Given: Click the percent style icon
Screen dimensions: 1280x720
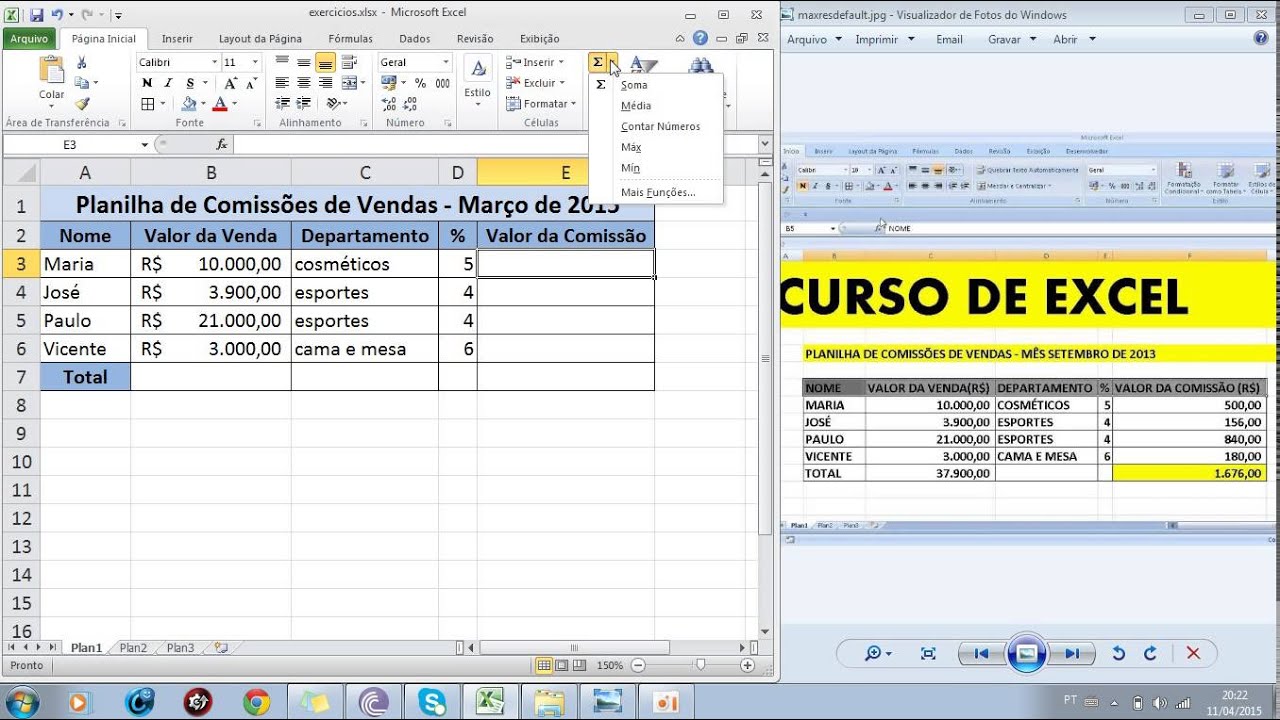Looking at the screenshot, I should point(419,83).
